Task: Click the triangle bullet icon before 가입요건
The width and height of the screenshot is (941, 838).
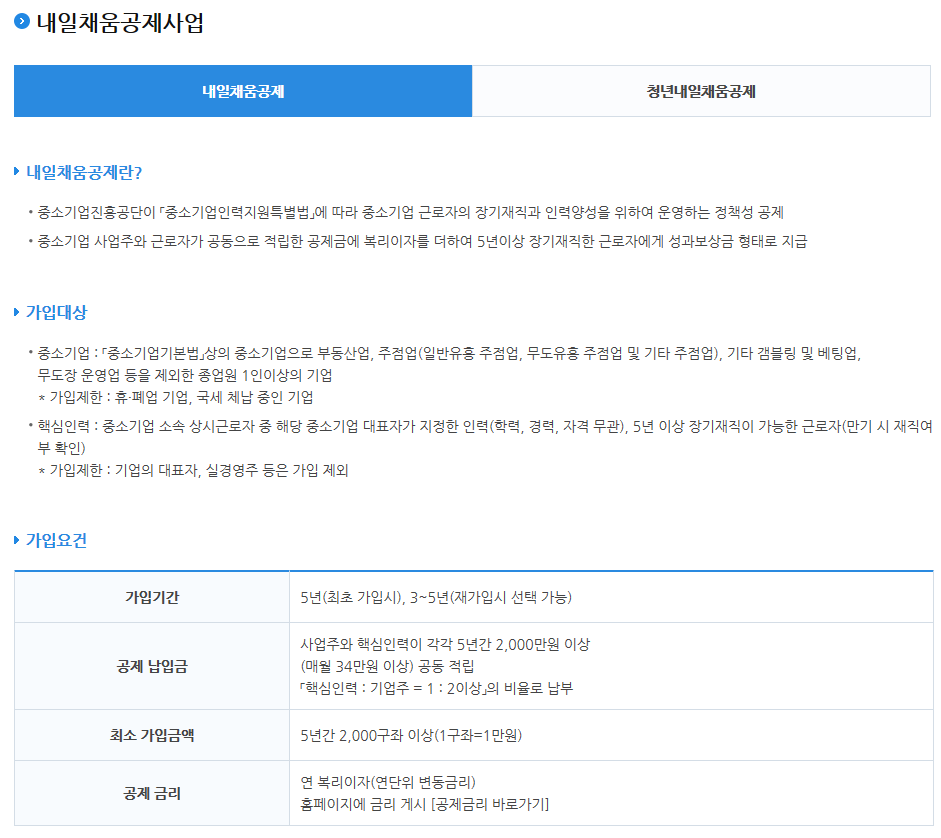Action: click(x=17, y=540)
